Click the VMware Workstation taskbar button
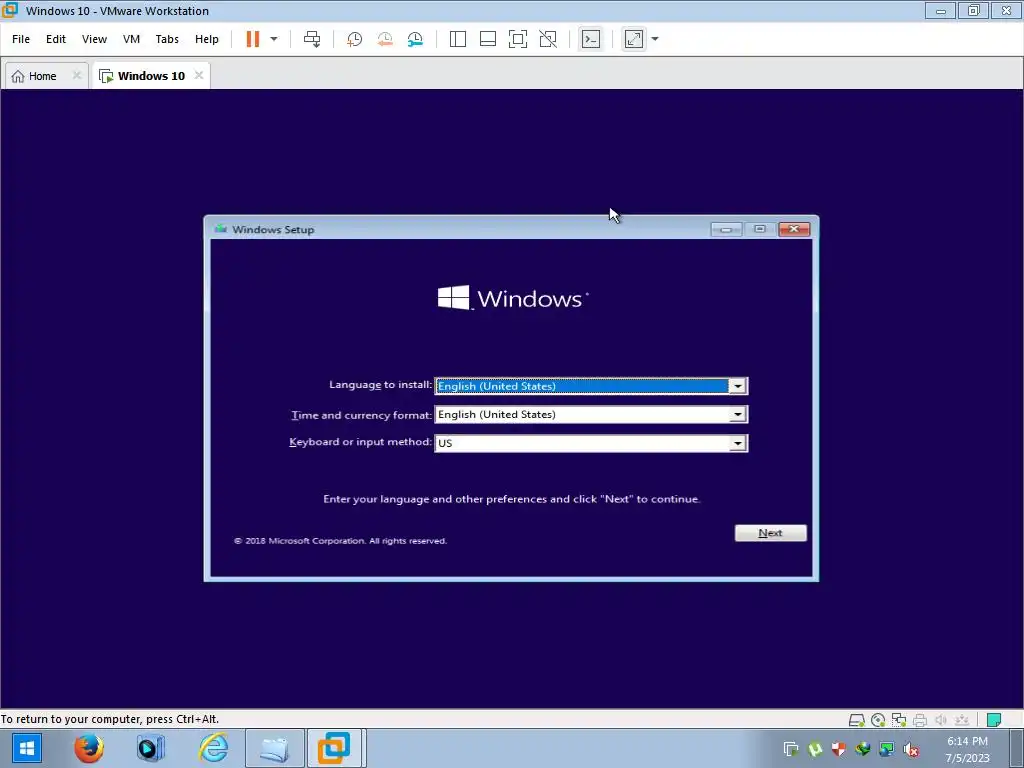The height and width of the screenshot is (768, 1024). [334, 748]
